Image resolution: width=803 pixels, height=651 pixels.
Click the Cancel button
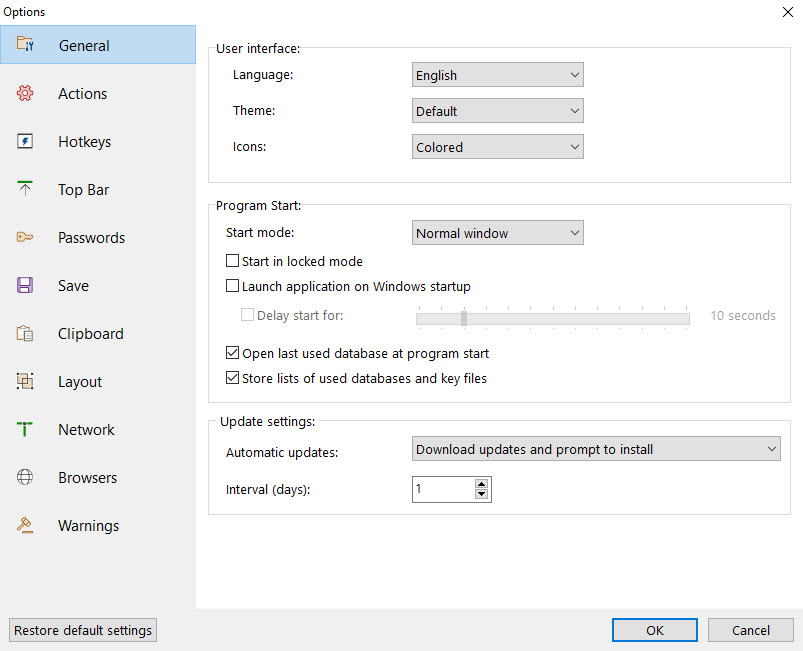[751, 630]
